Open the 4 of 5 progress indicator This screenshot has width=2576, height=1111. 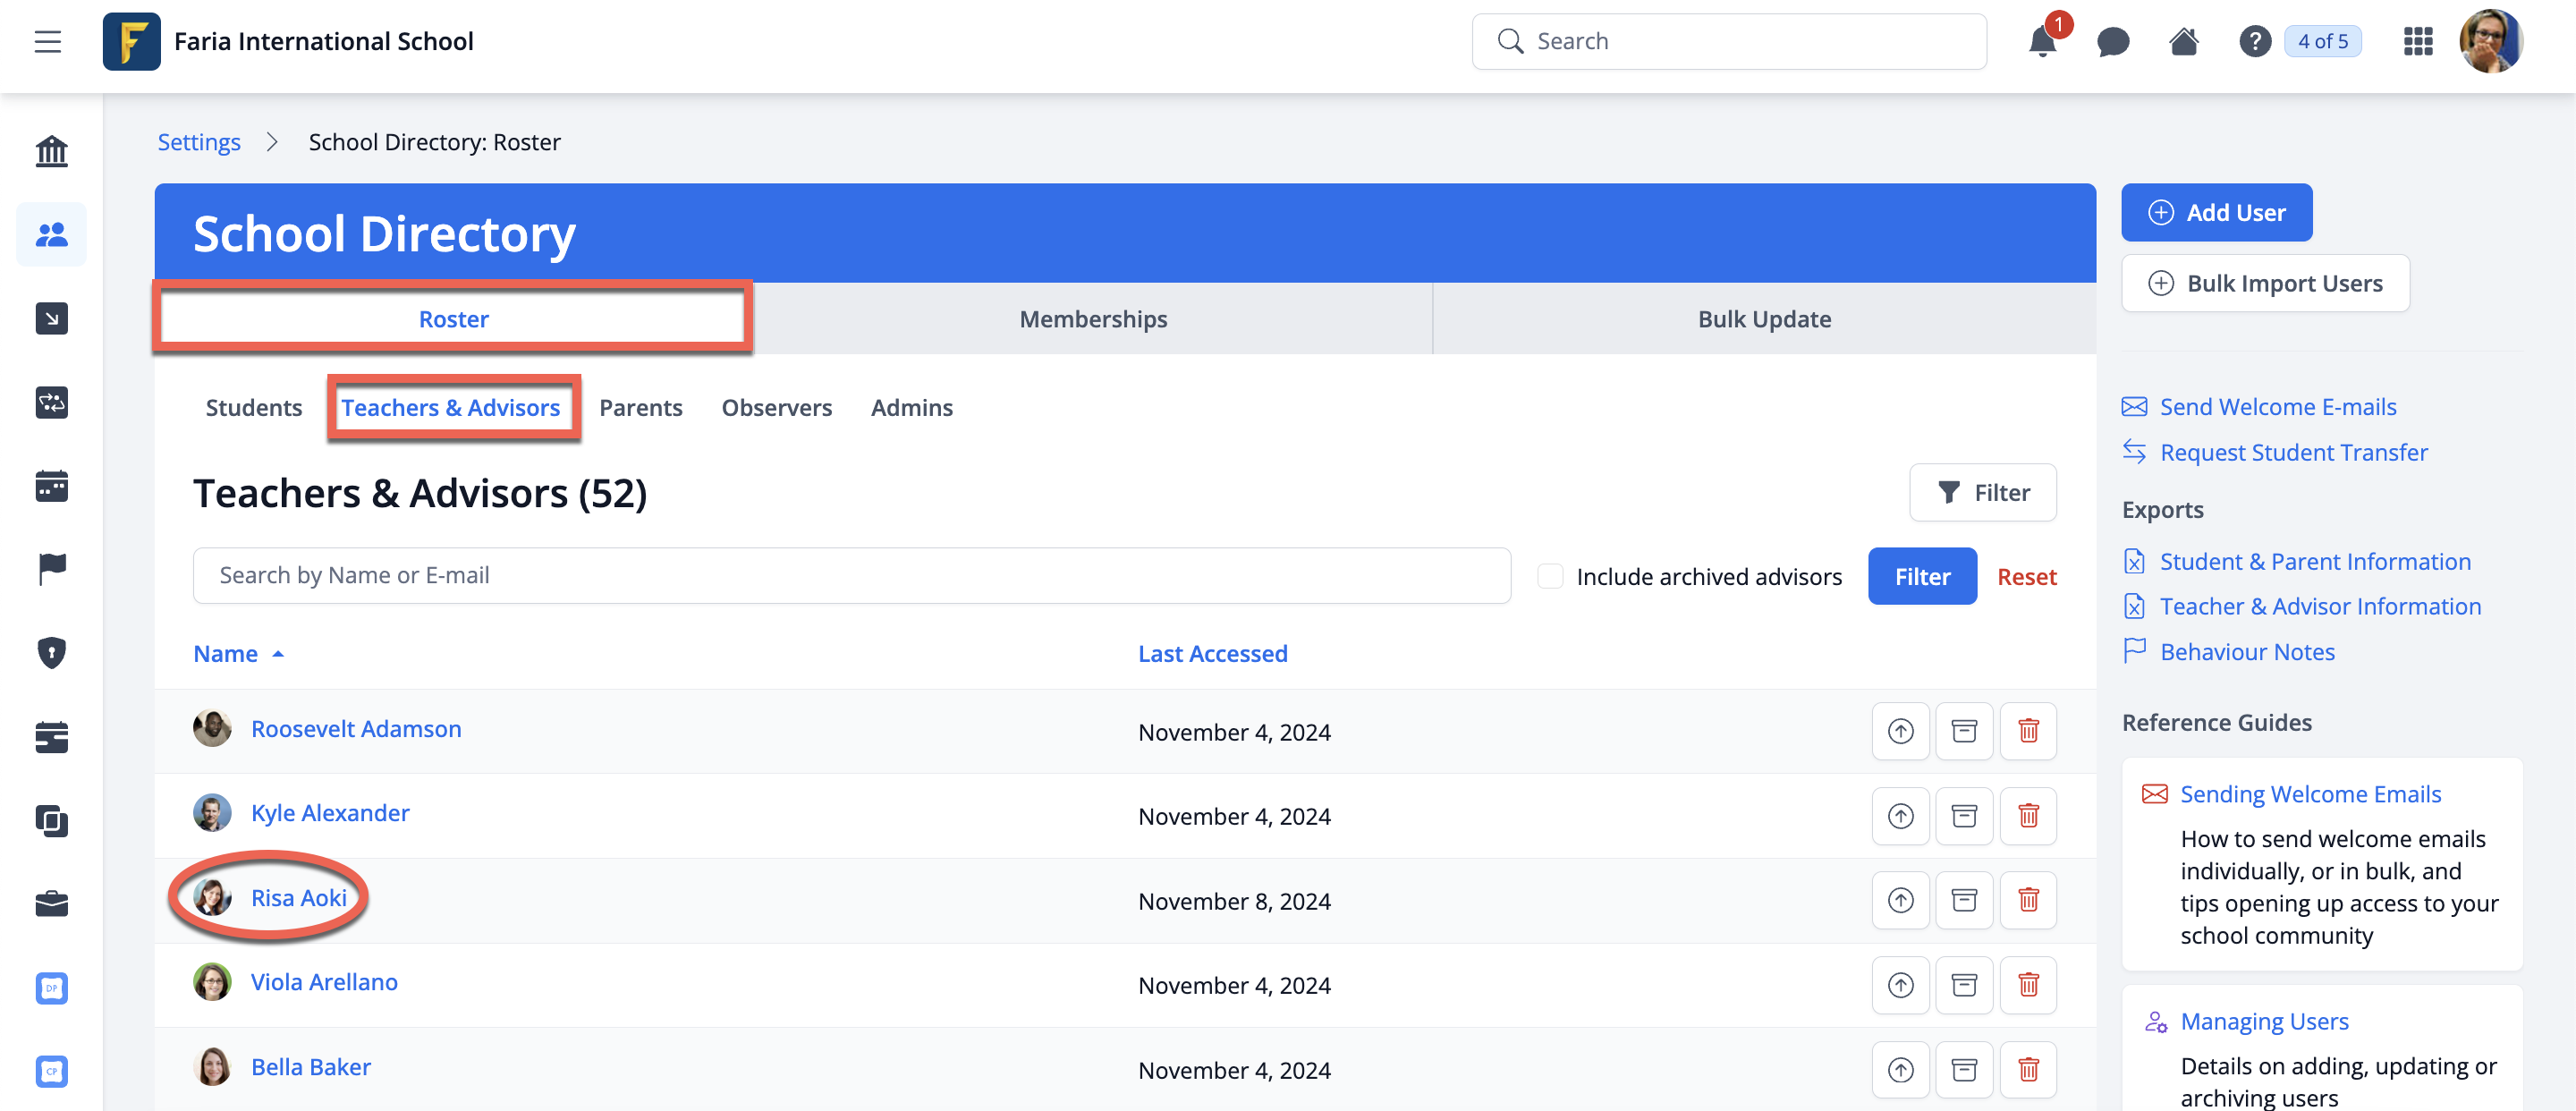tap(2322, 42)
